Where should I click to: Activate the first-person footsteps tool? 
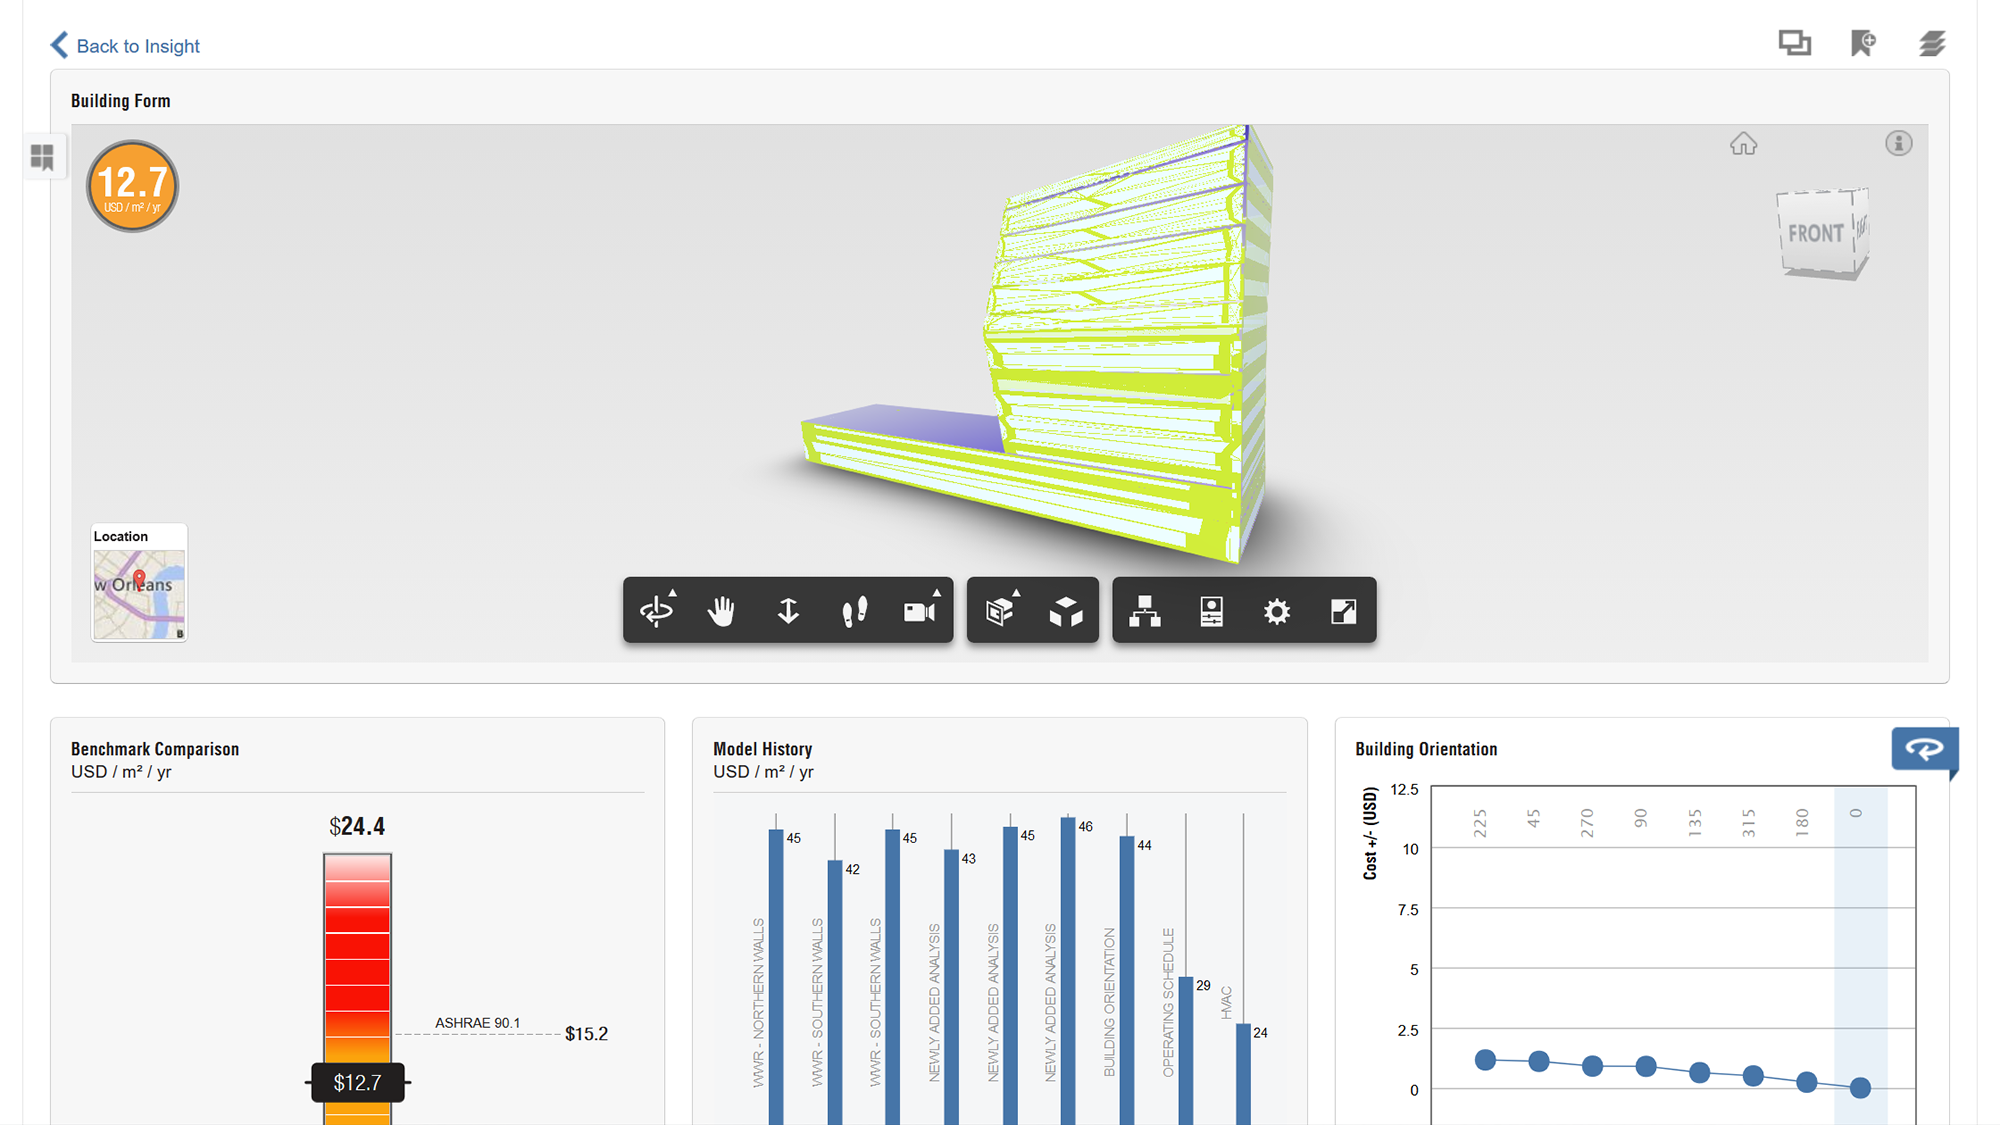(x=854, y=610)
